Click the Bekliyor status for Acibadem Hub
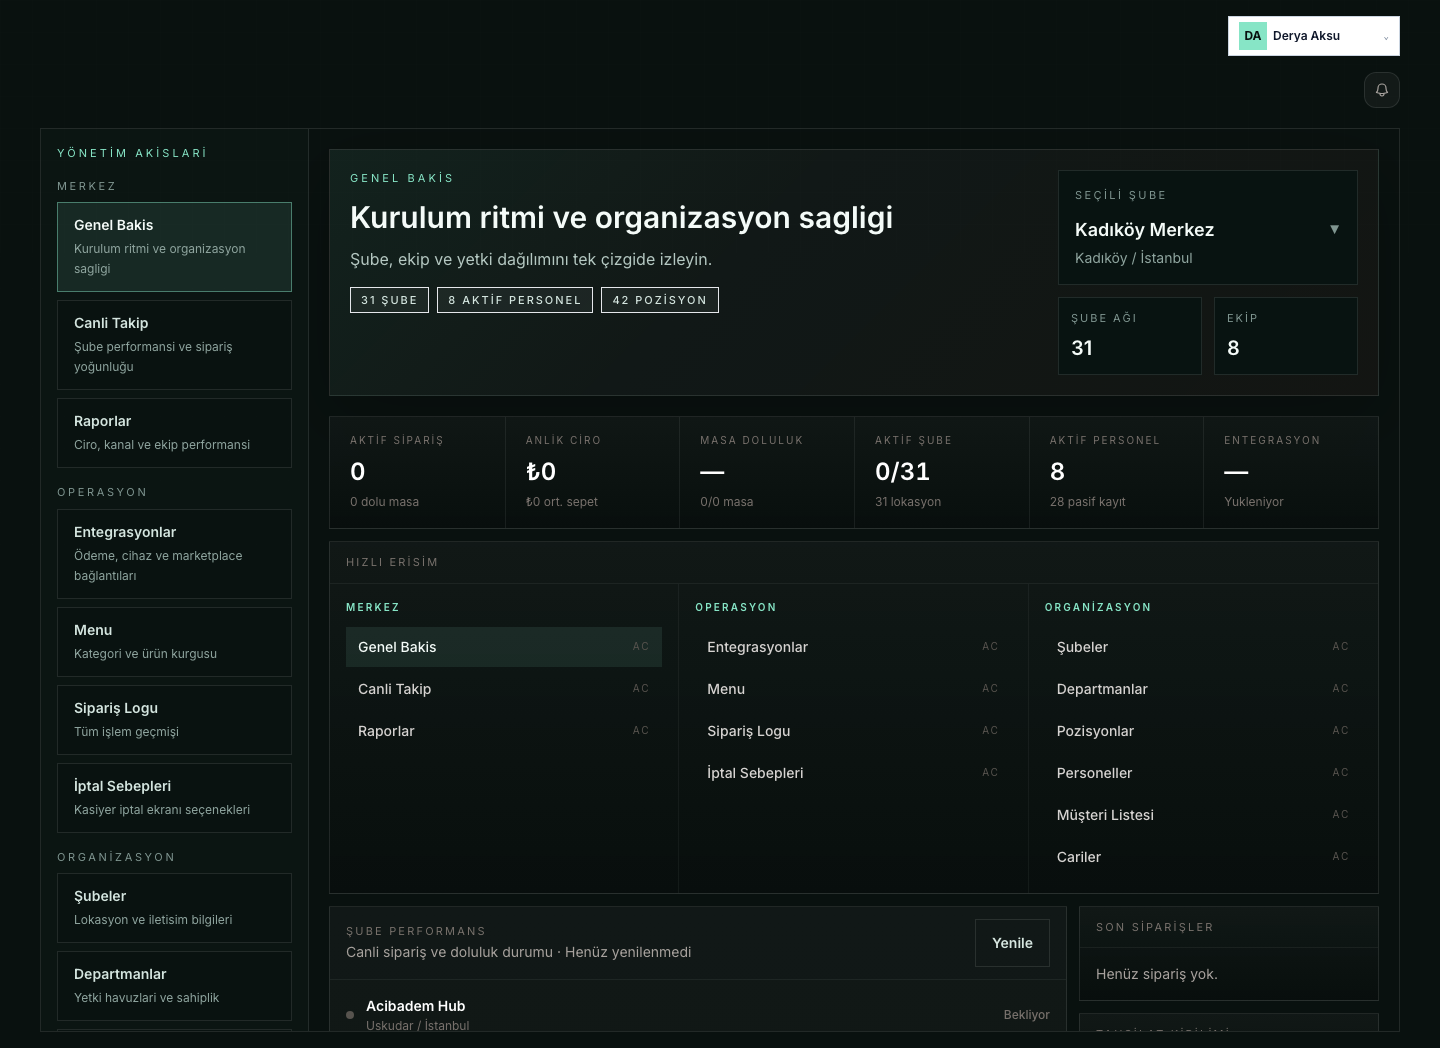The width and height of the screenshot is (1440, 1048). point(1026,1015)
